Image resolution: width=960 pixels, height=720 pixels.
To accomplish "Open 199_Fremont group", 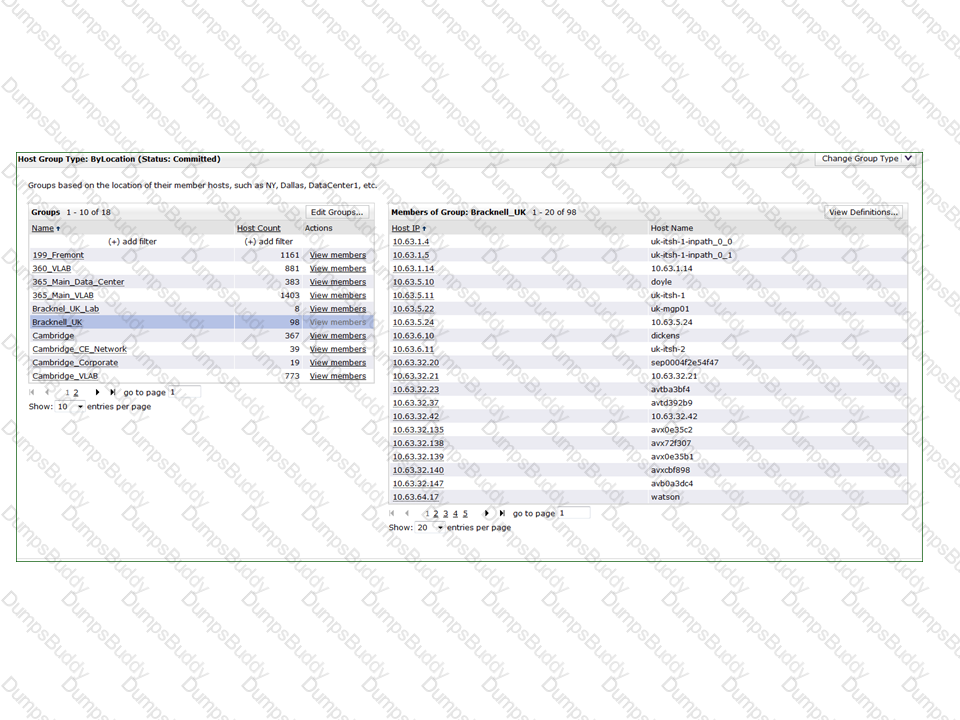I will pos(58,255).
